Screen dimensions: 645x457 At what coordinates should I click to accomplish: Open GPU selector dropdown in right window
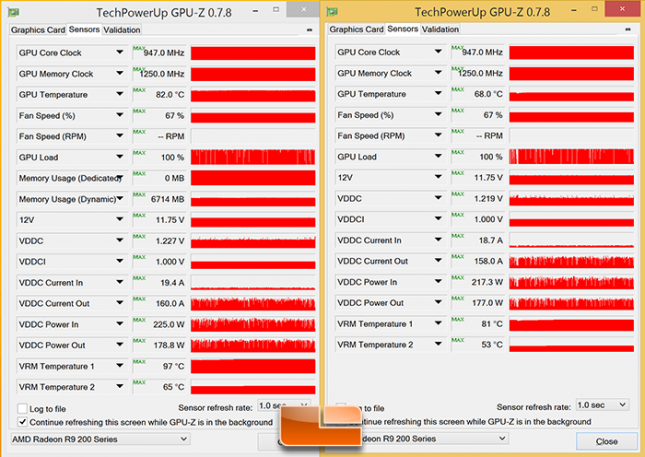click(x=434, y=438)
